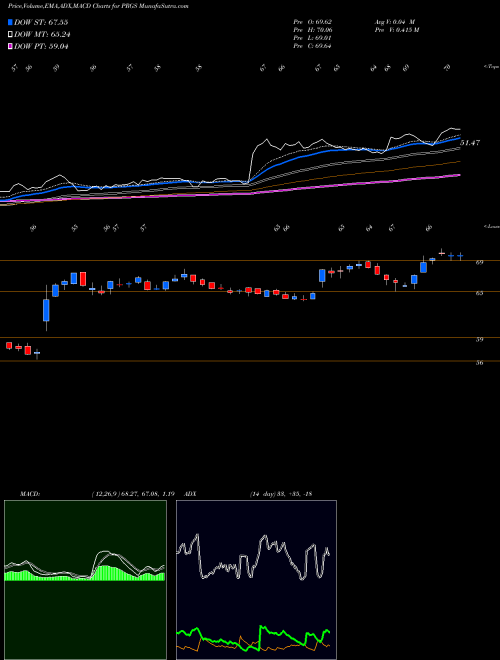
Task: Click the 59 price level axis label
Action: pos(479,339)
